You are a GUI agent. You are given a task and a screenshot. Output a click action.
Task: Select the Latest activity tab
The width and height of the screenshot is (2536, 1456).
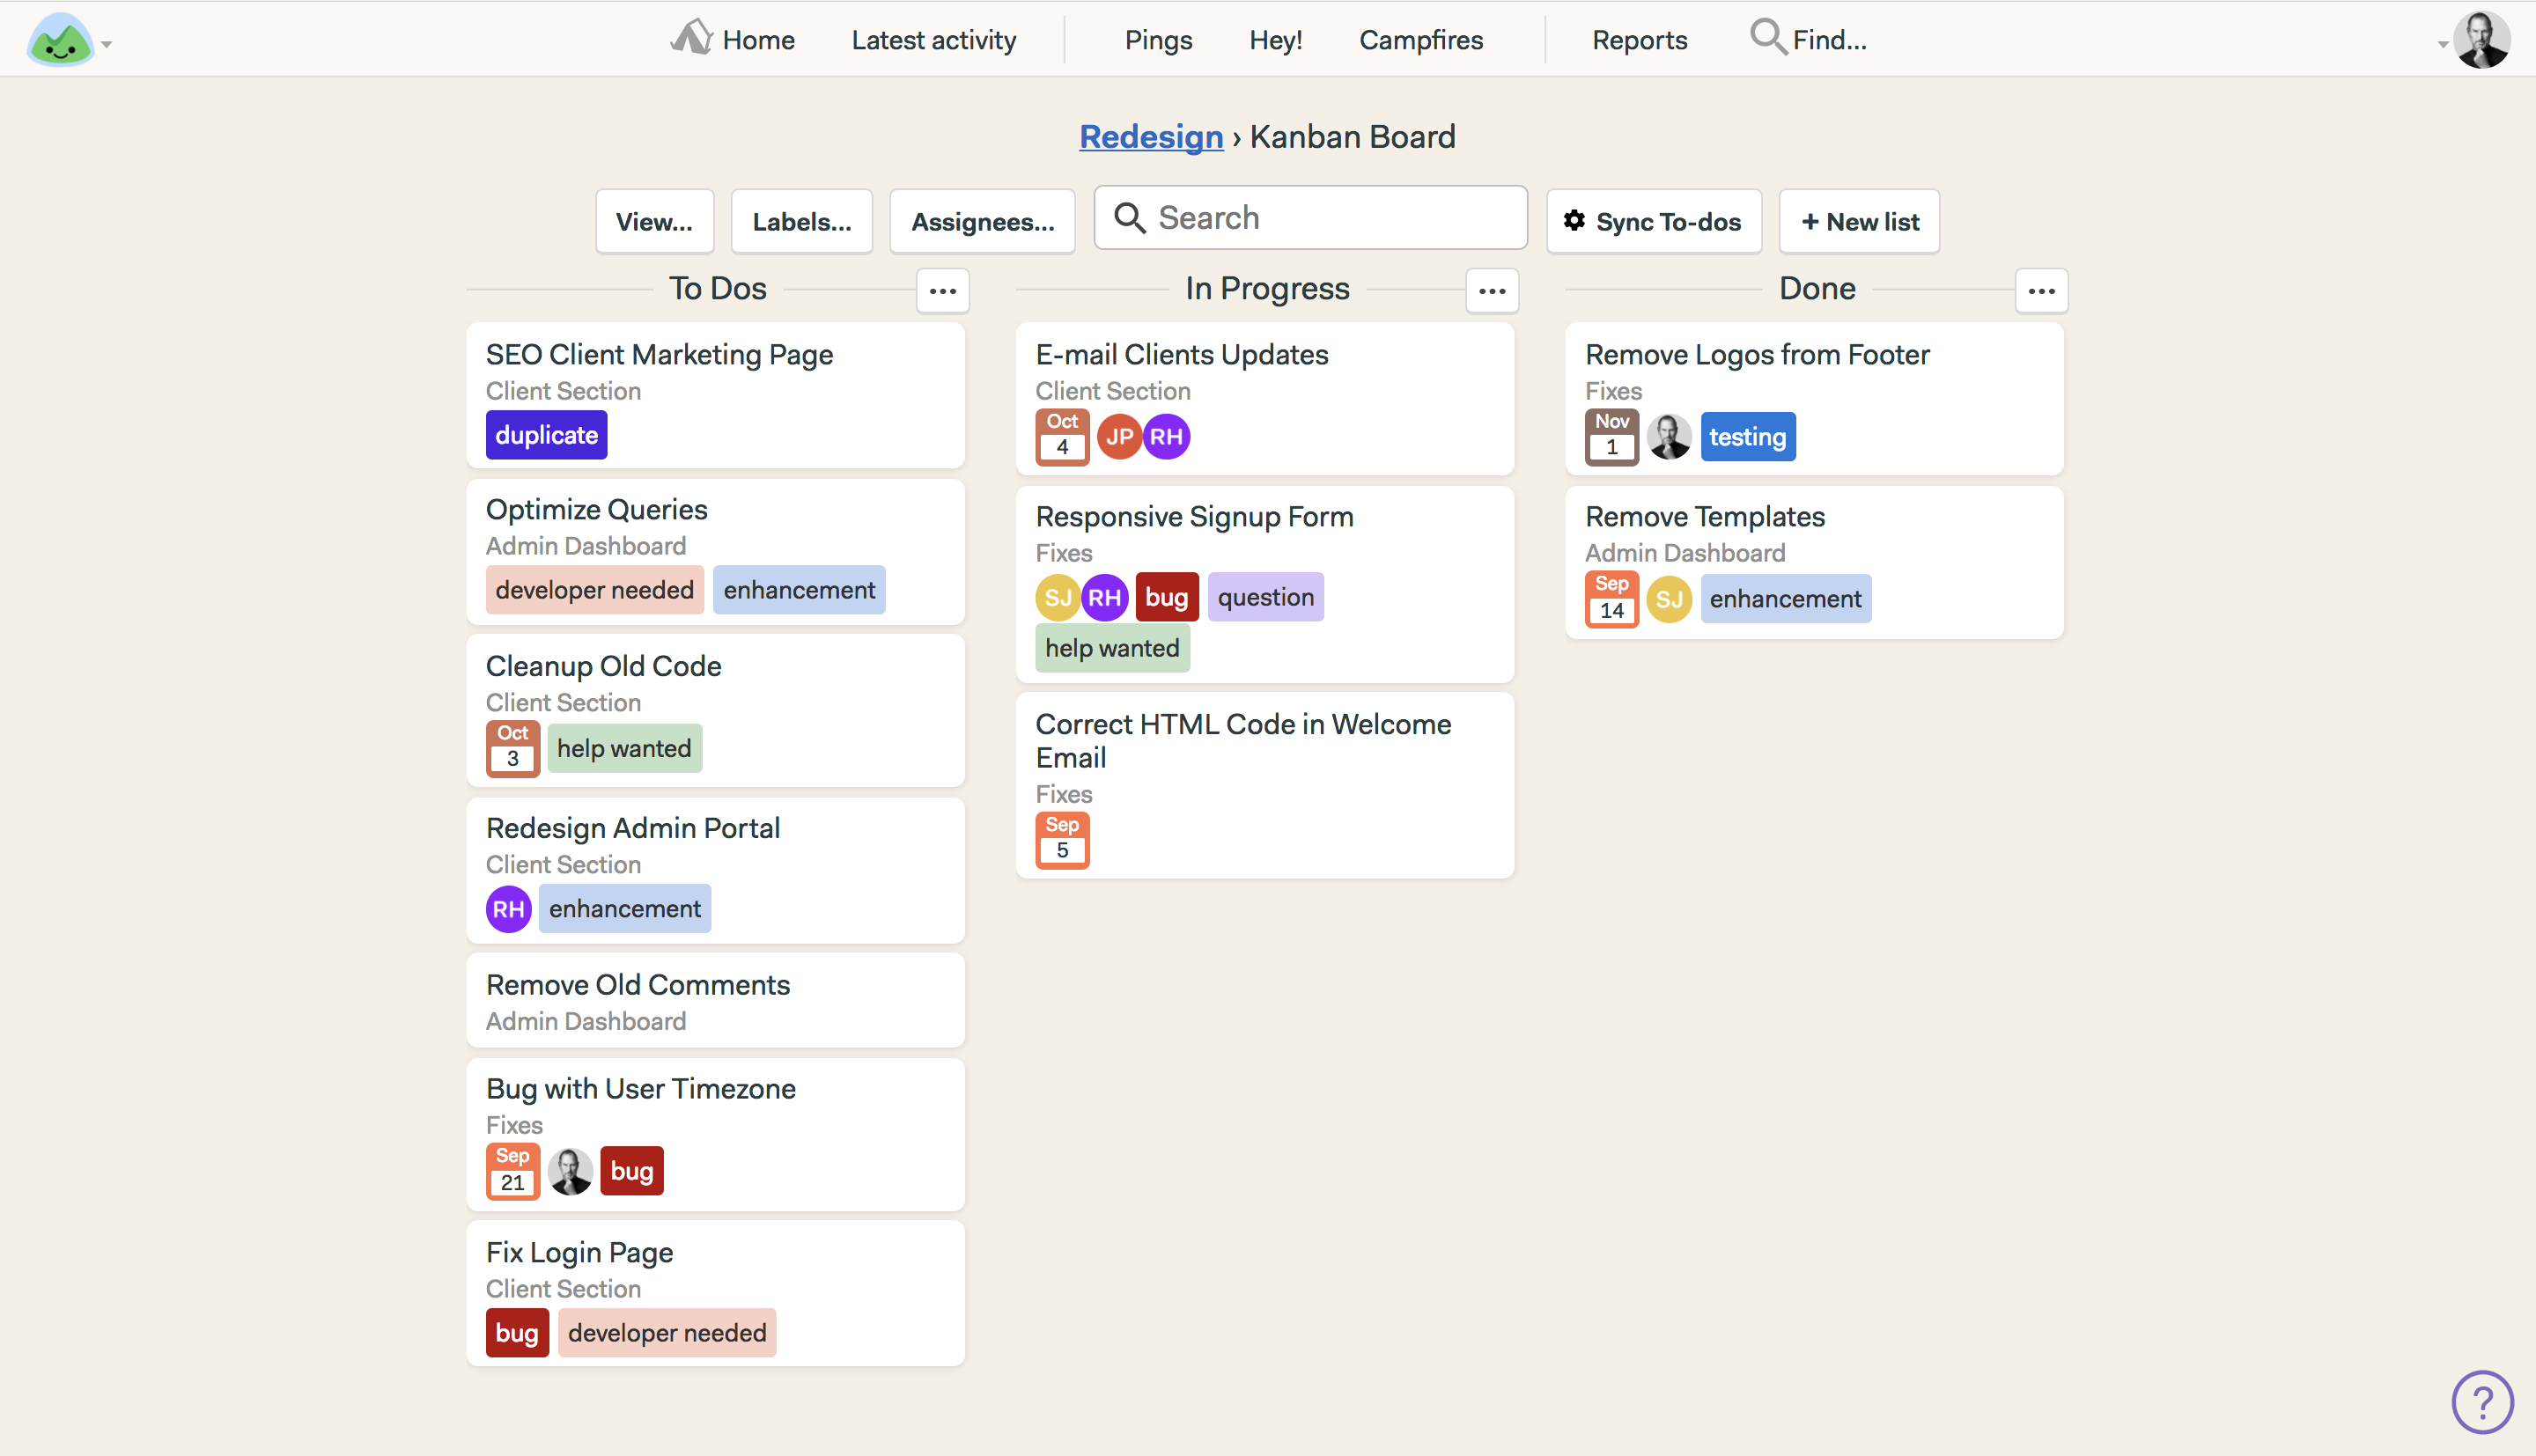tap(933, 37)
